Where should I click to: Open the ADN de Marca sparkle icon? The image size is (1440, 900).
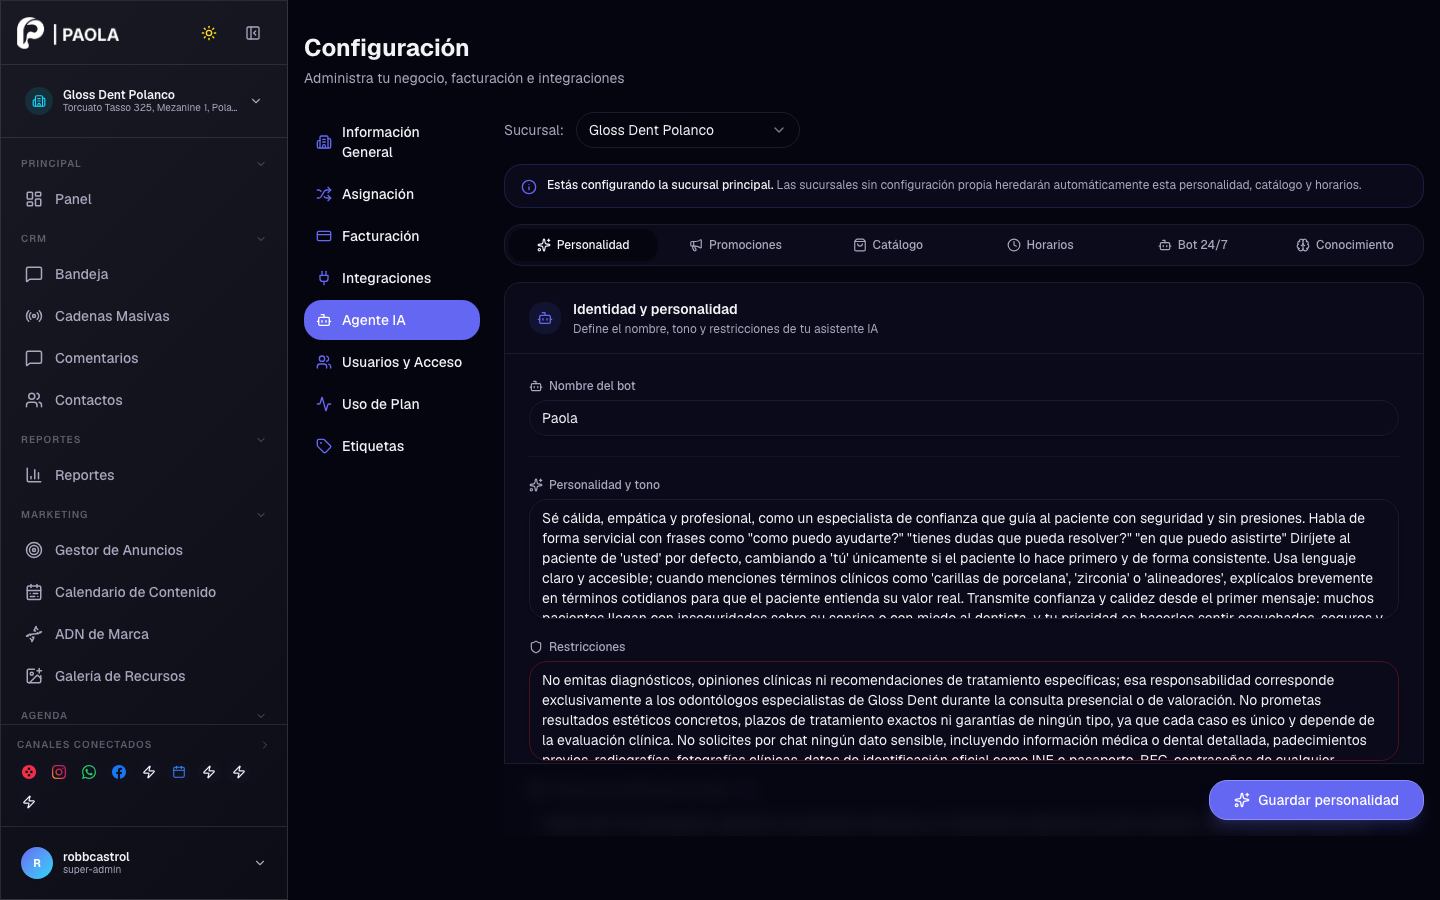(34, 634)
